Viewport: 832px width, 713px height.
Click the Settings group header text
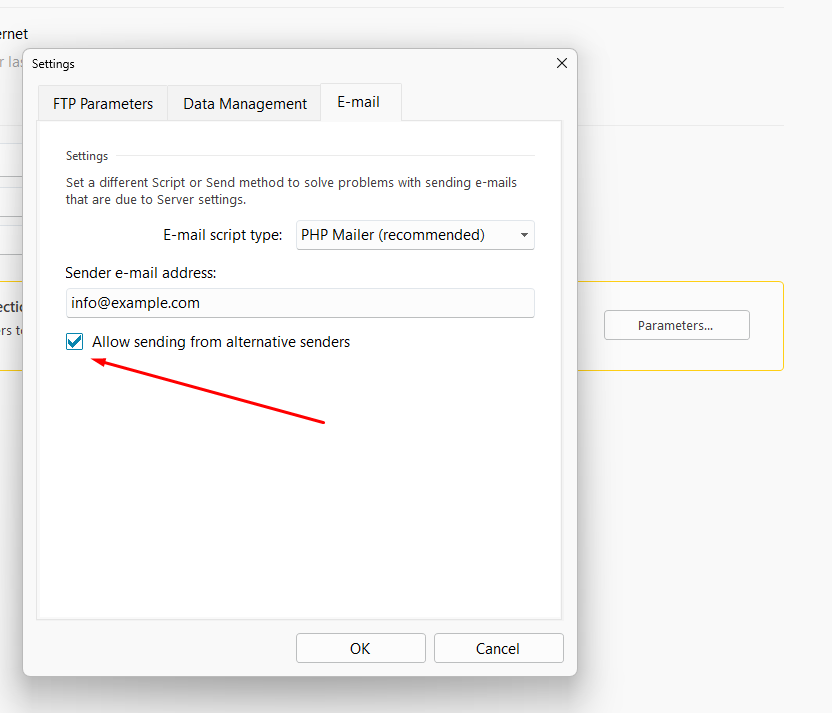[87, 156]
